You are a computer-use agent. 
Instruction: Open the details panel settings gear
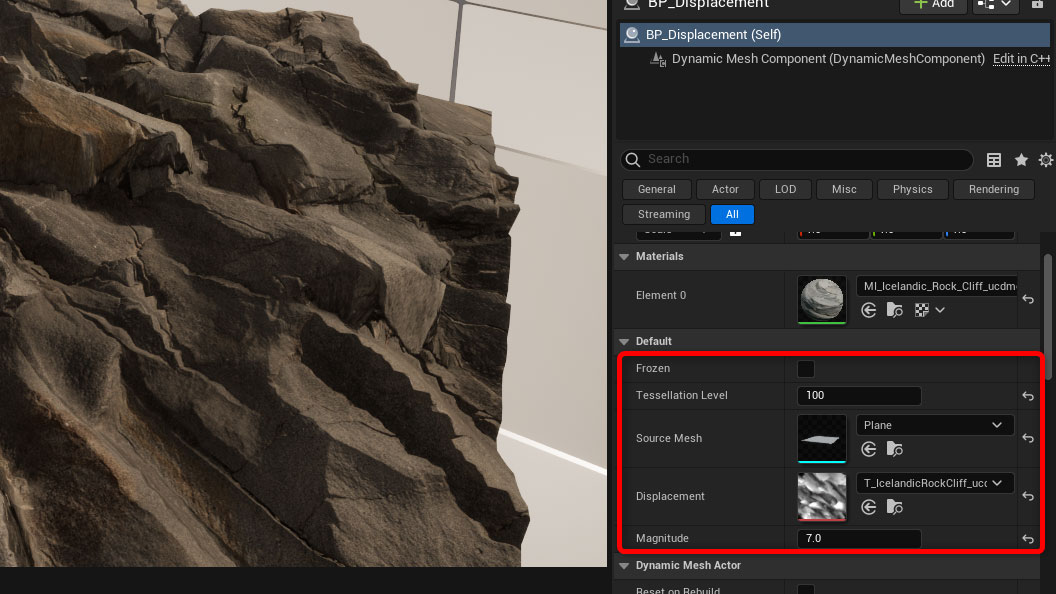tap(1046, 160)
